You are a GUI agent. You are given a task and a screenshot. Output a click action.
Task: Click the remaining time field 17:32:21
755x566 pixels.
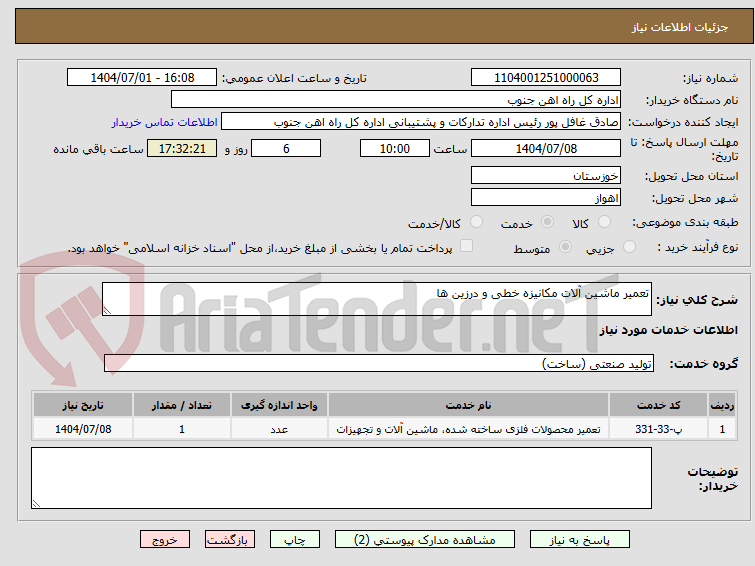(182, 148)
